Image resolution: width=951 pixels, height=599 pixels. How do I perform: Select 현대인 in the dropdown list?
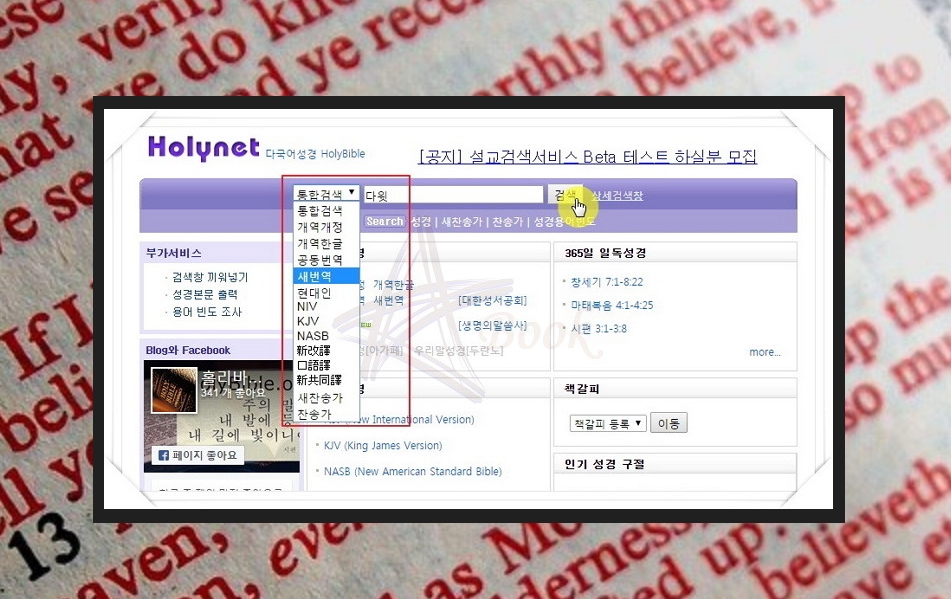(x=326, y=292)
